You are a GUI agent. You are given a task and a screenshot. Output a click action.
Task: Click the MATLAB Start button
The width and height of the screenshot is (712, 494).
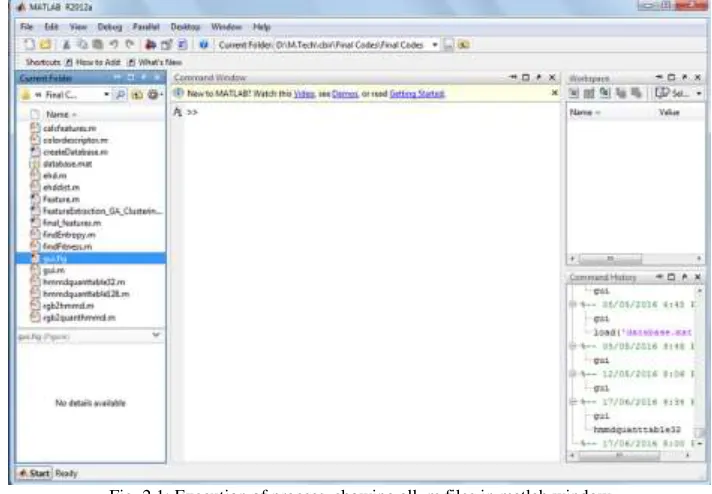pos(34,473)
